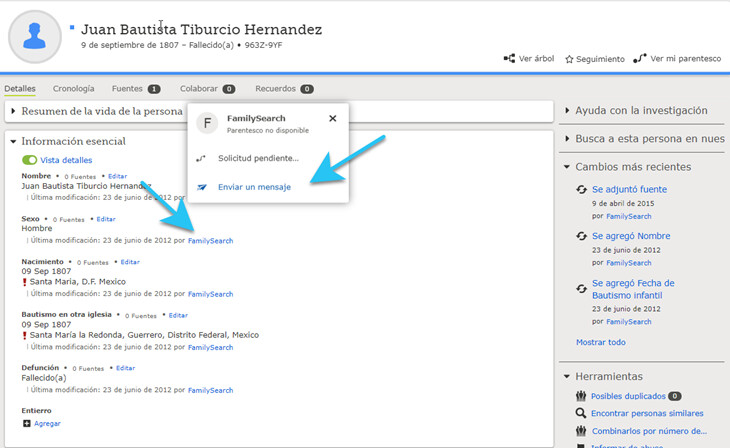Click FamilySearch contributor link under Bautismo
730x448 pixels.
210,347
